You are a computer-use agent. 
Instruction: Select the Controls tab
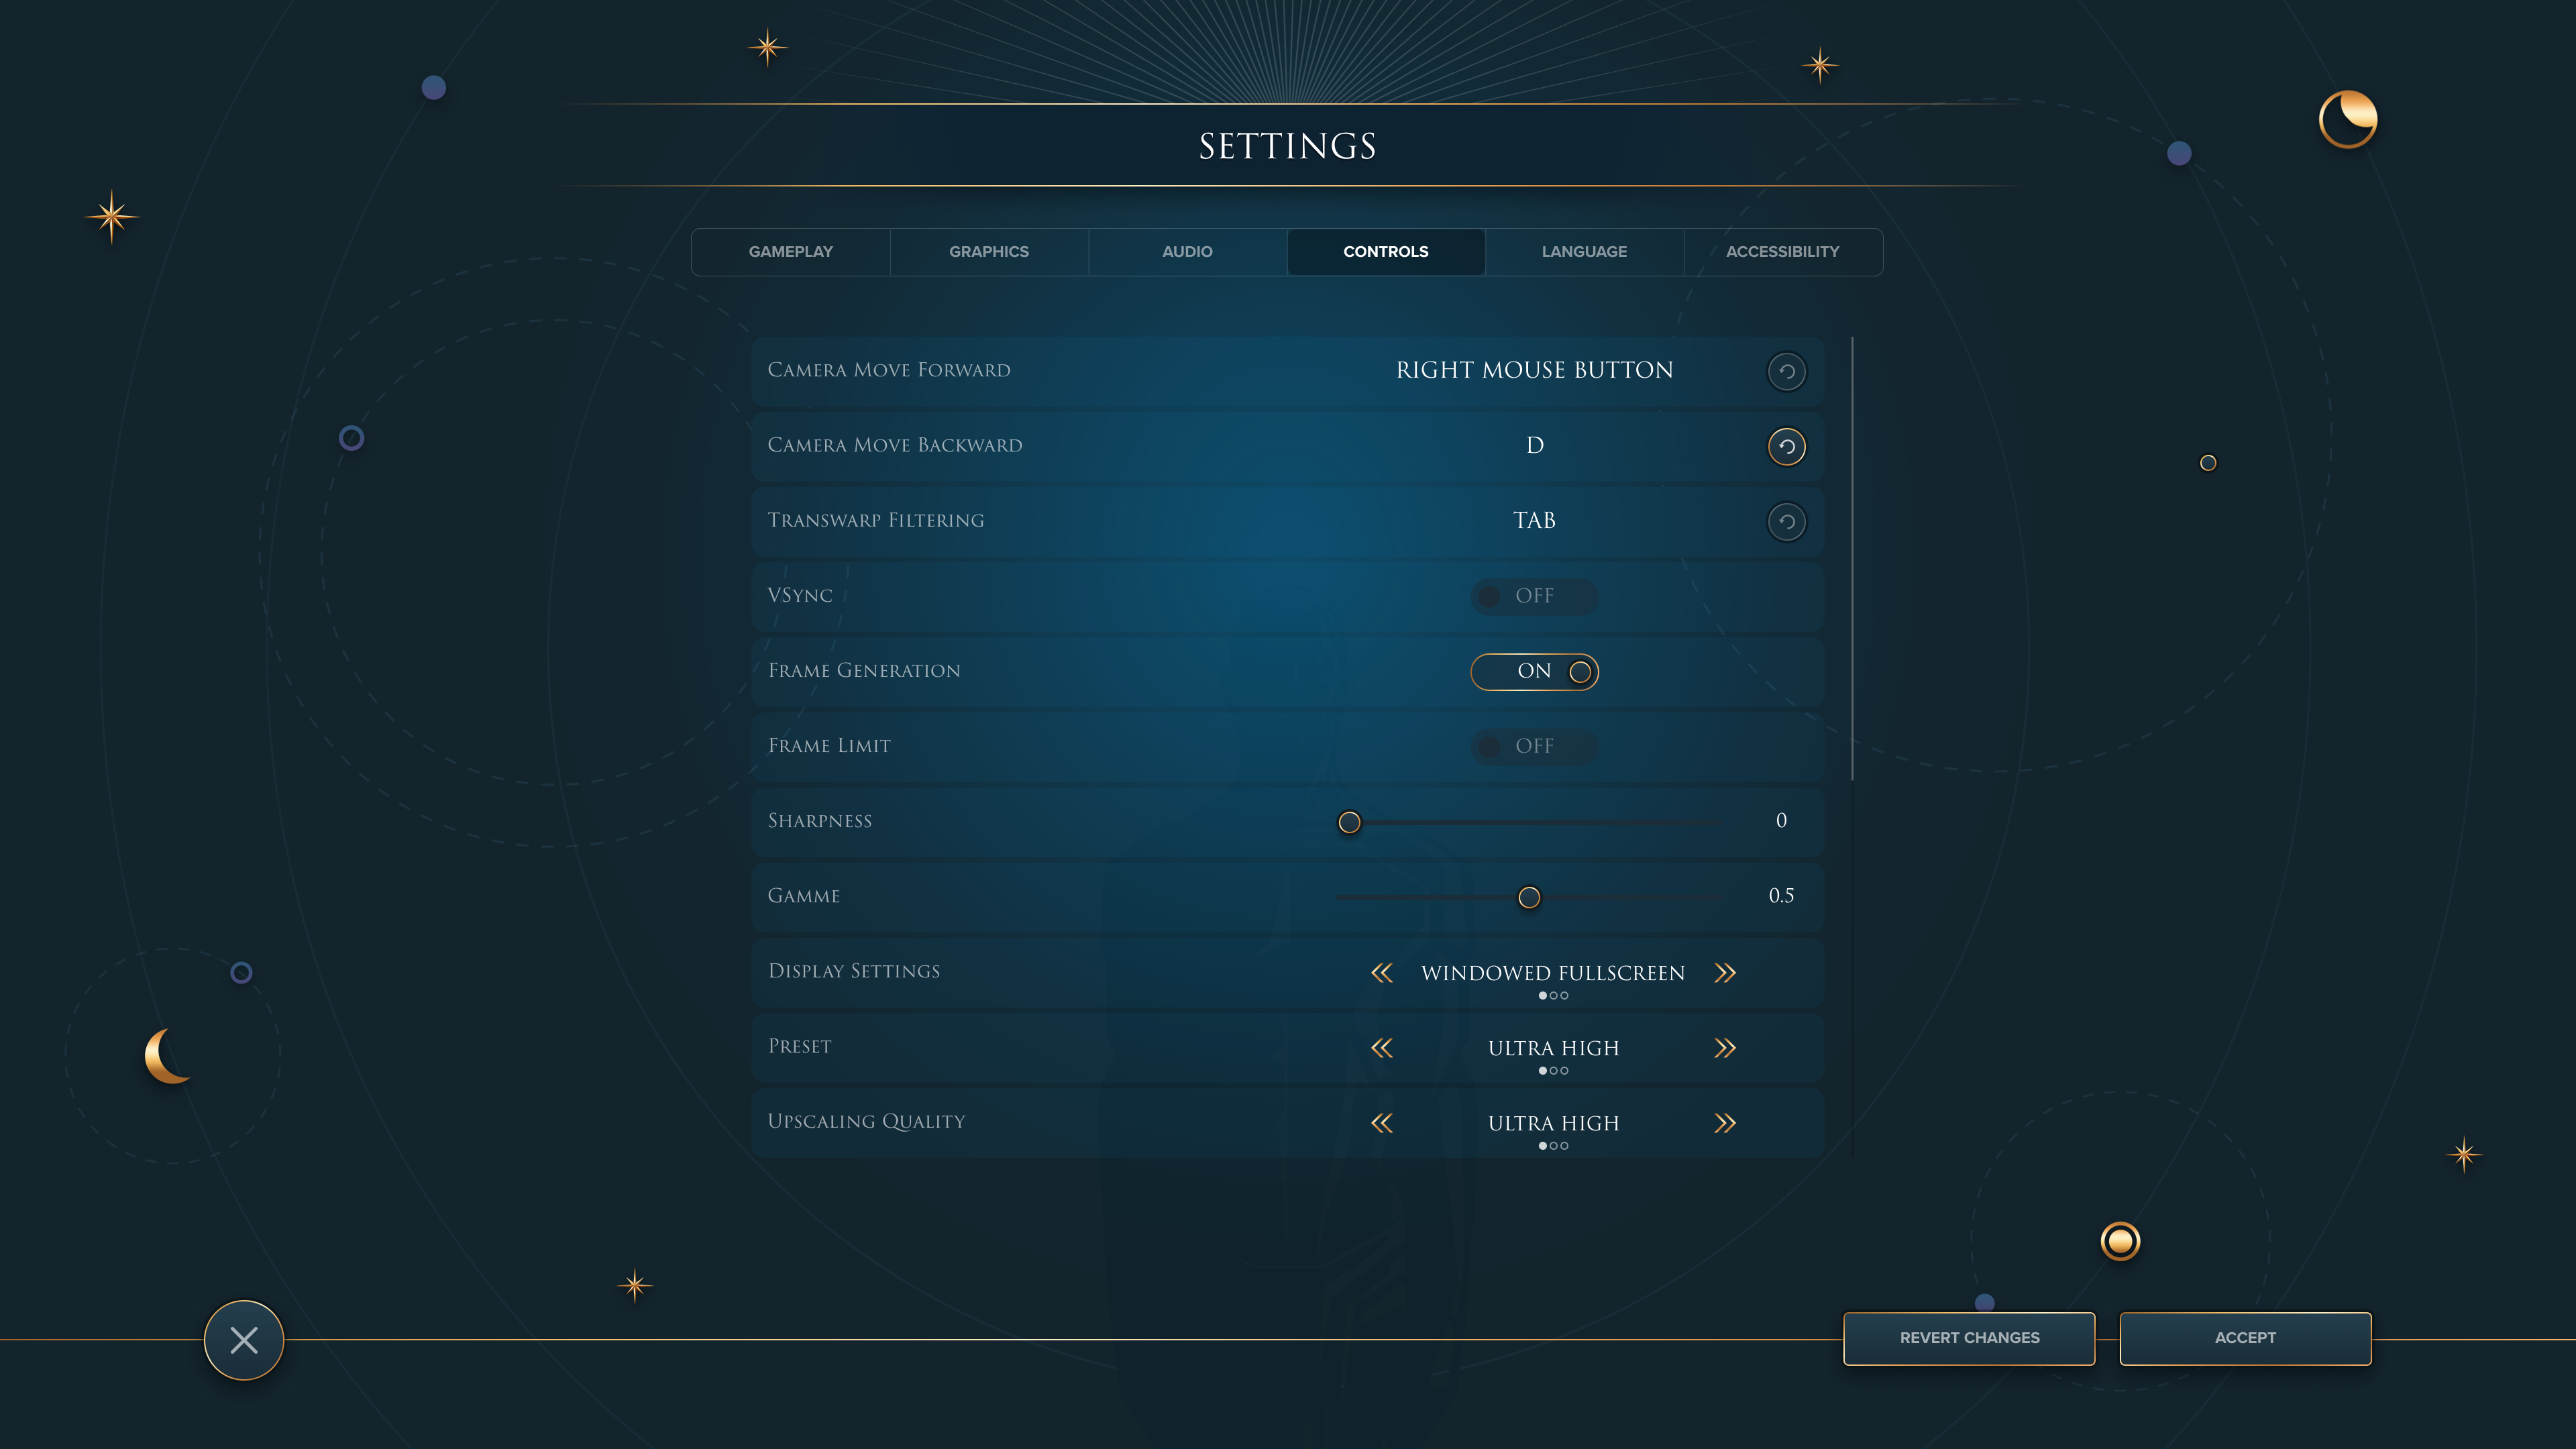[x=1386, y=252]
